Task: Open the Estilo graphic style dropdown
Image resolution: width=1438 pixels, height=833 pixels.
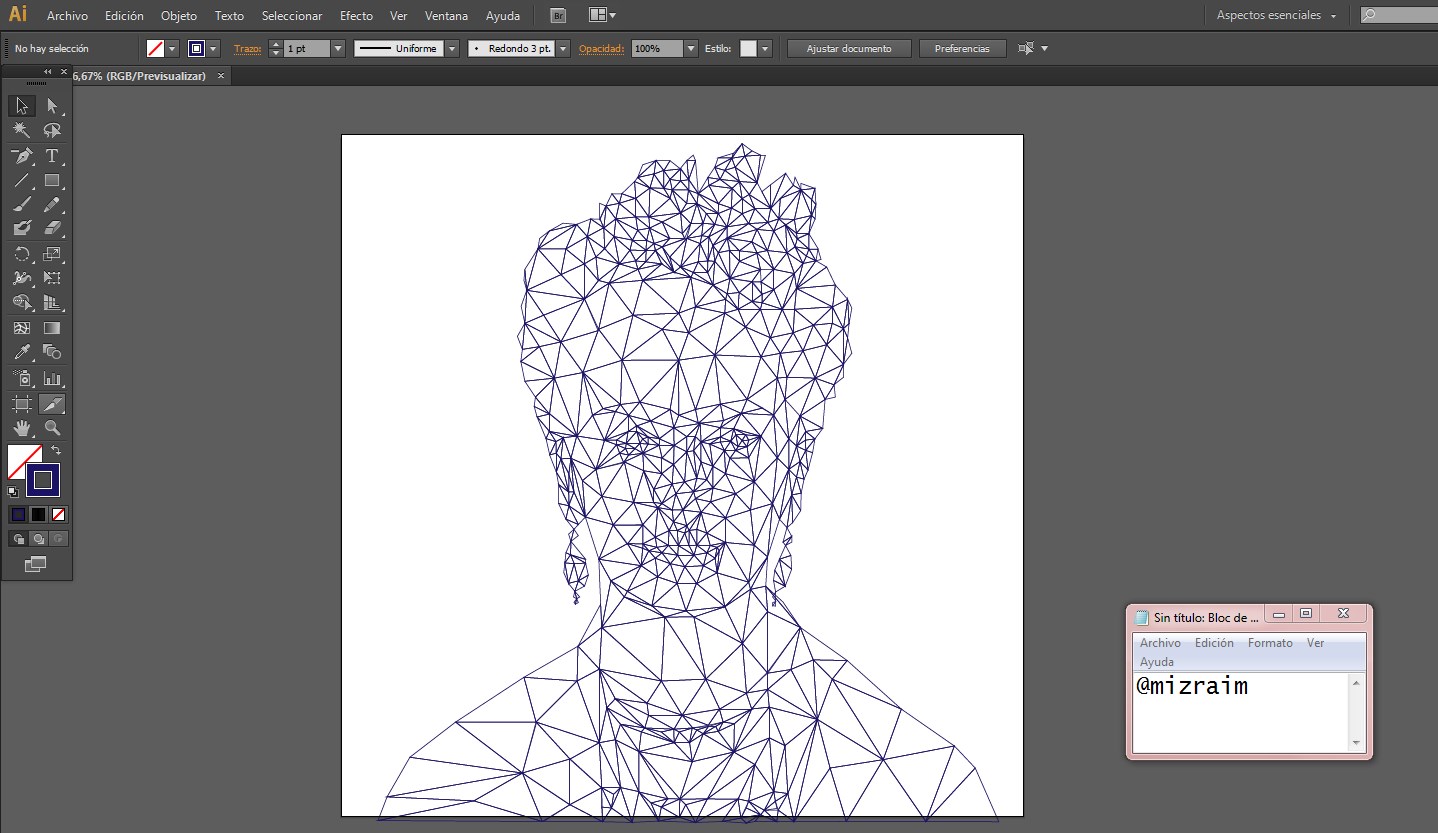Action: pos(765,48)
